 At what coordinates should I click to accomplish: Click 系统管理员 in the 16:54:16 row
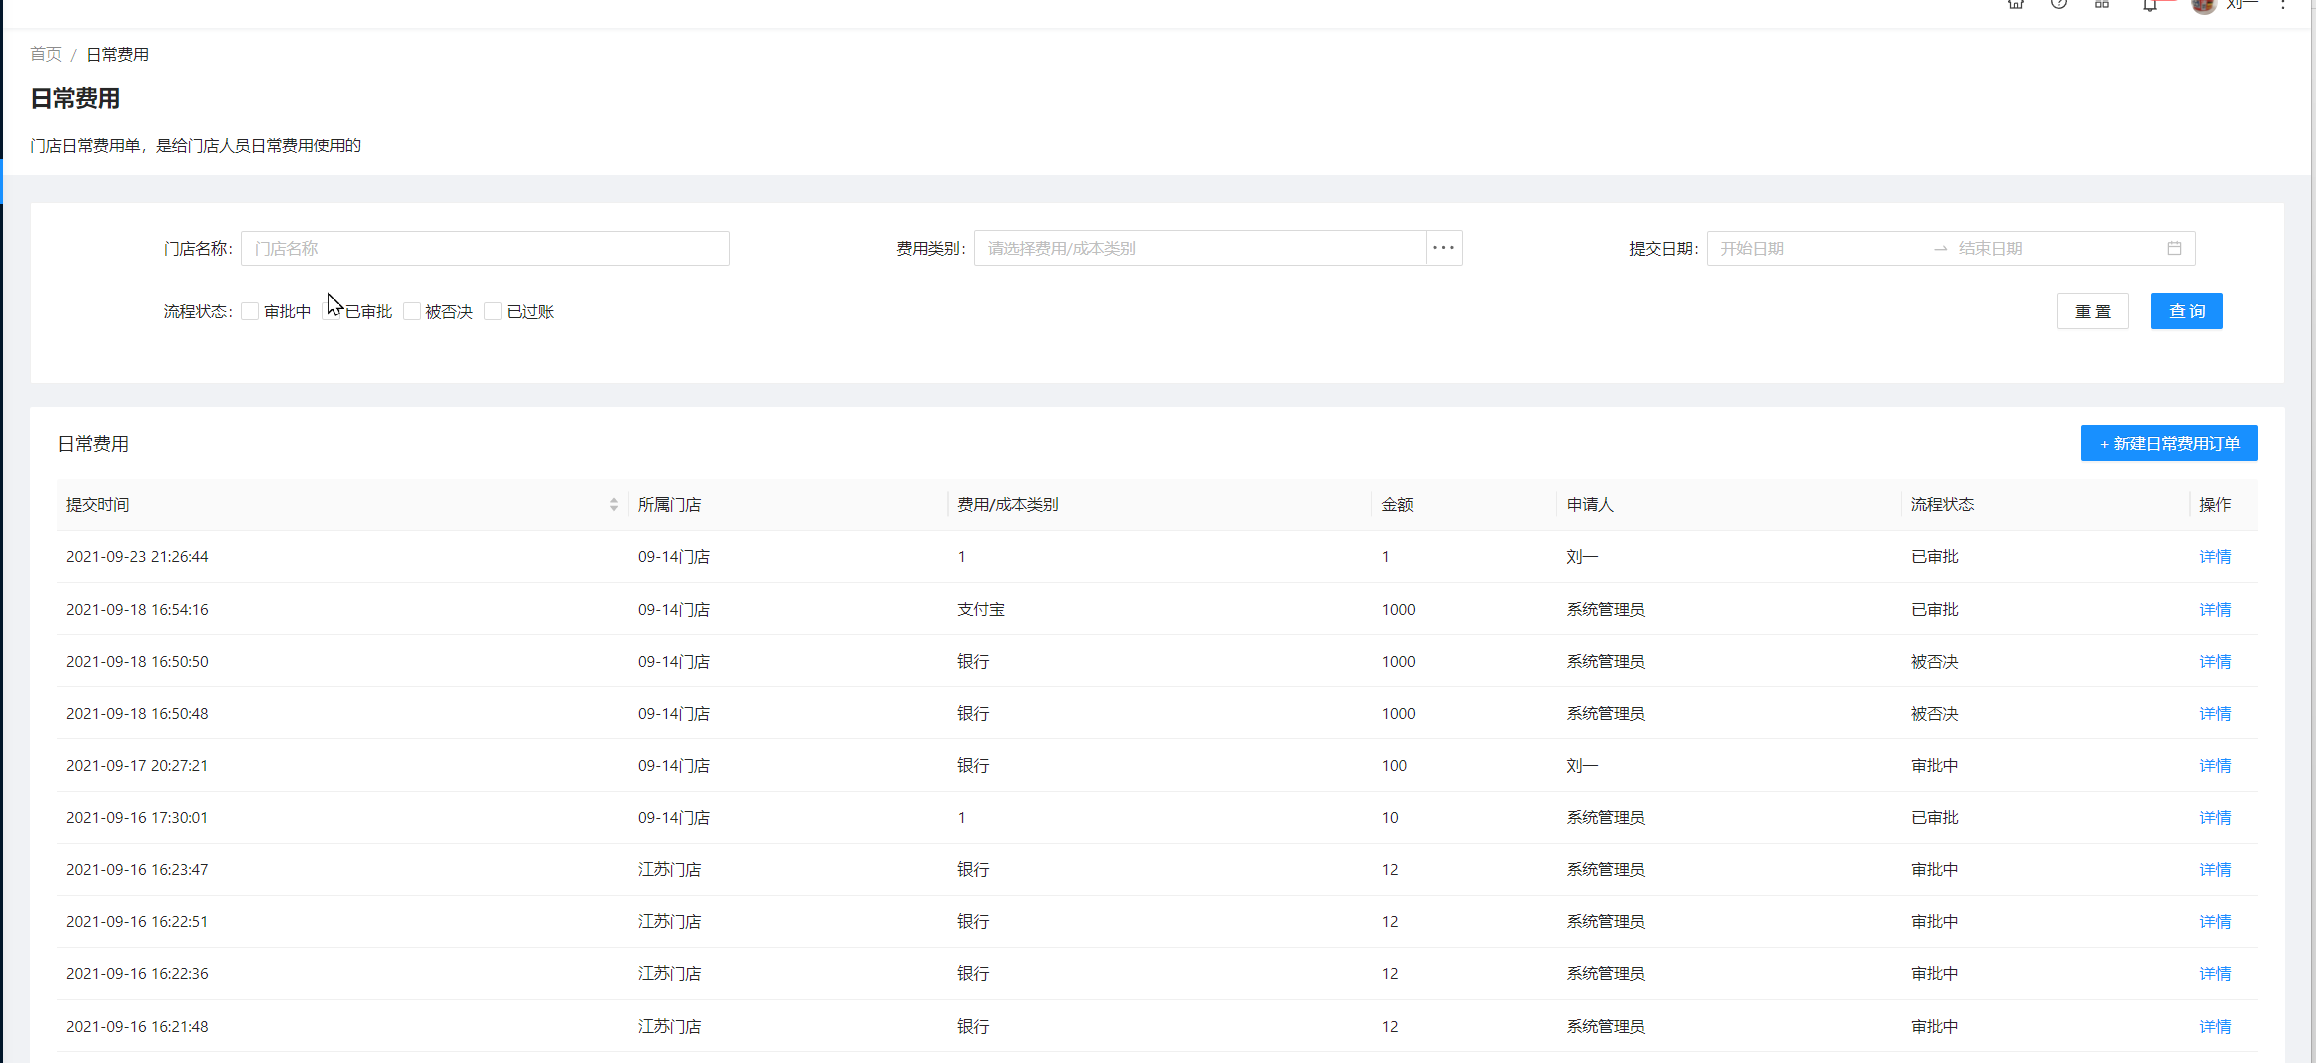[x=1605, y=609]
